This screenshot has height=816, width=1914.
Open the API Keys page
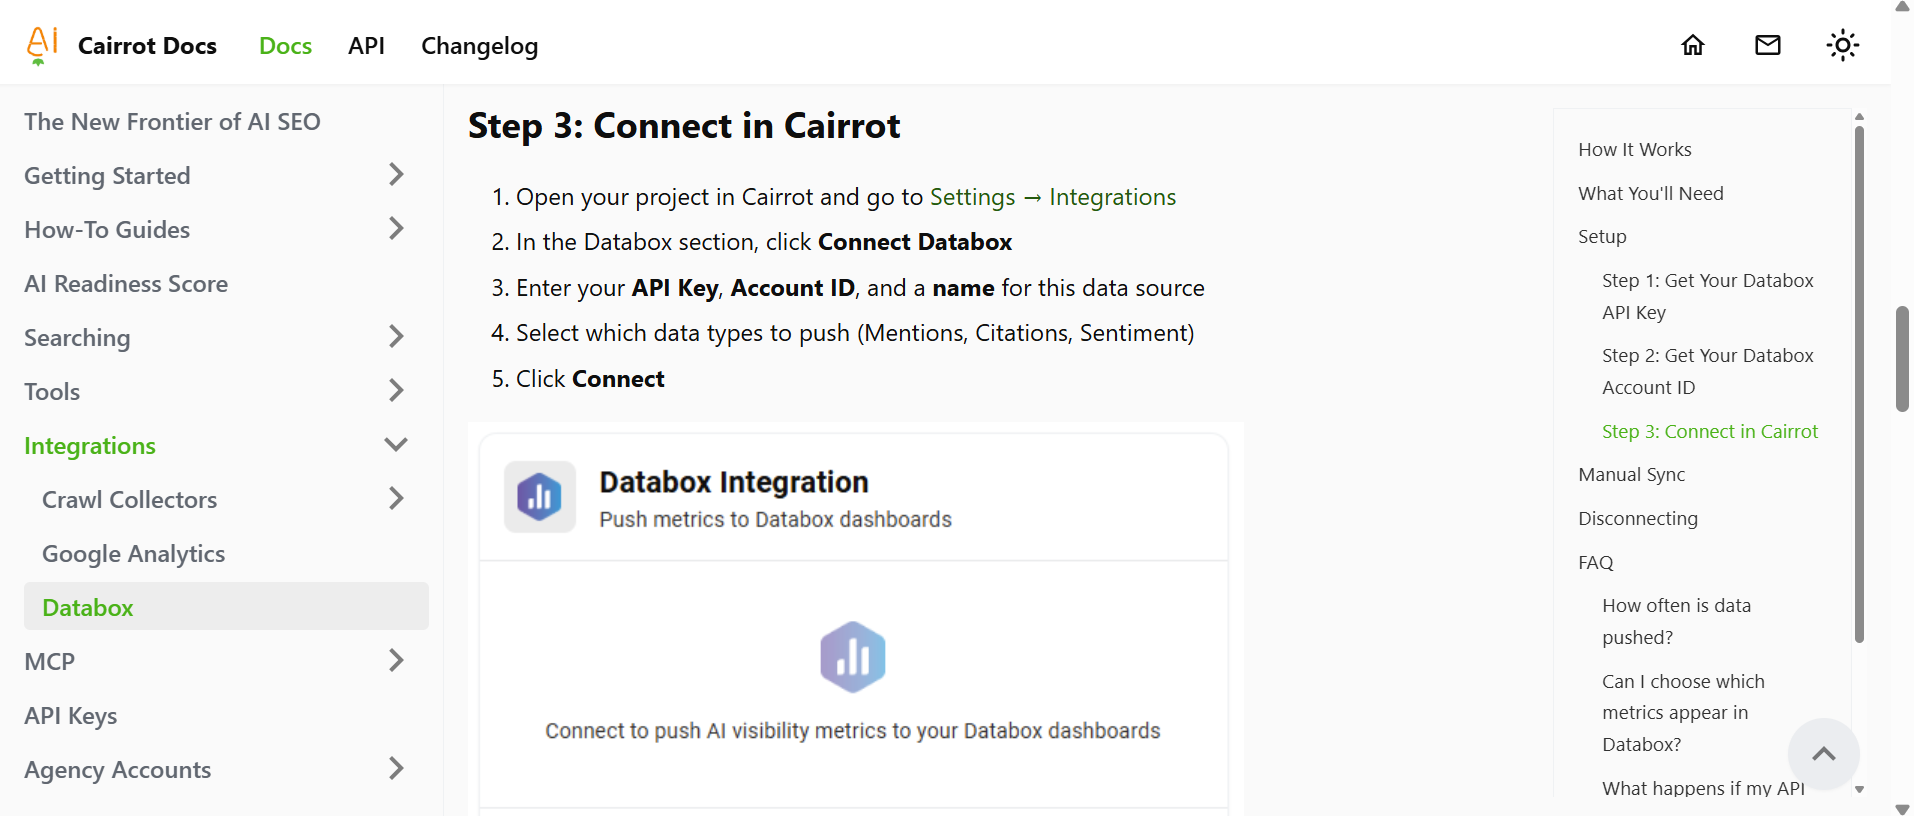coord(71,716)
